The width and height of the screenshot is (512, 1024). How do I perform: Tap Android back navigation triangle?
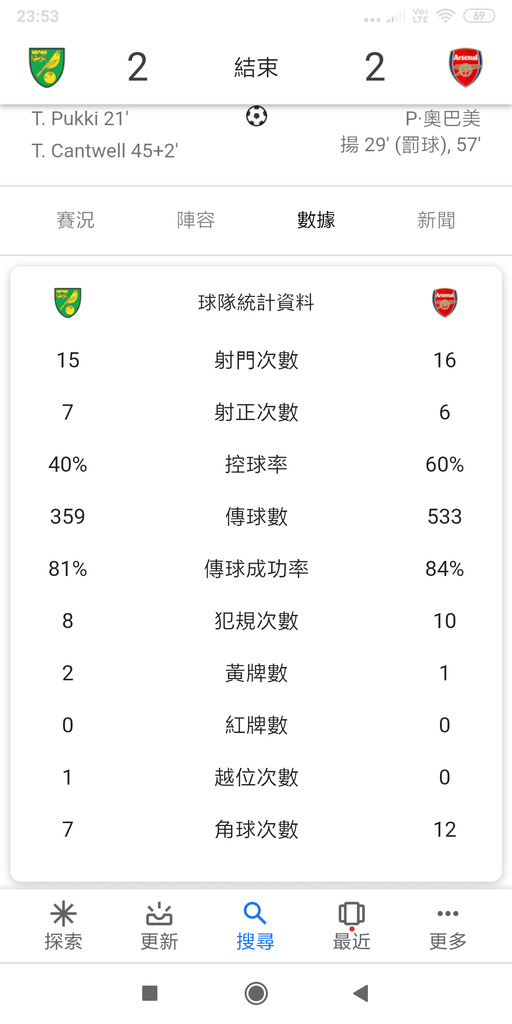(360, 993)
